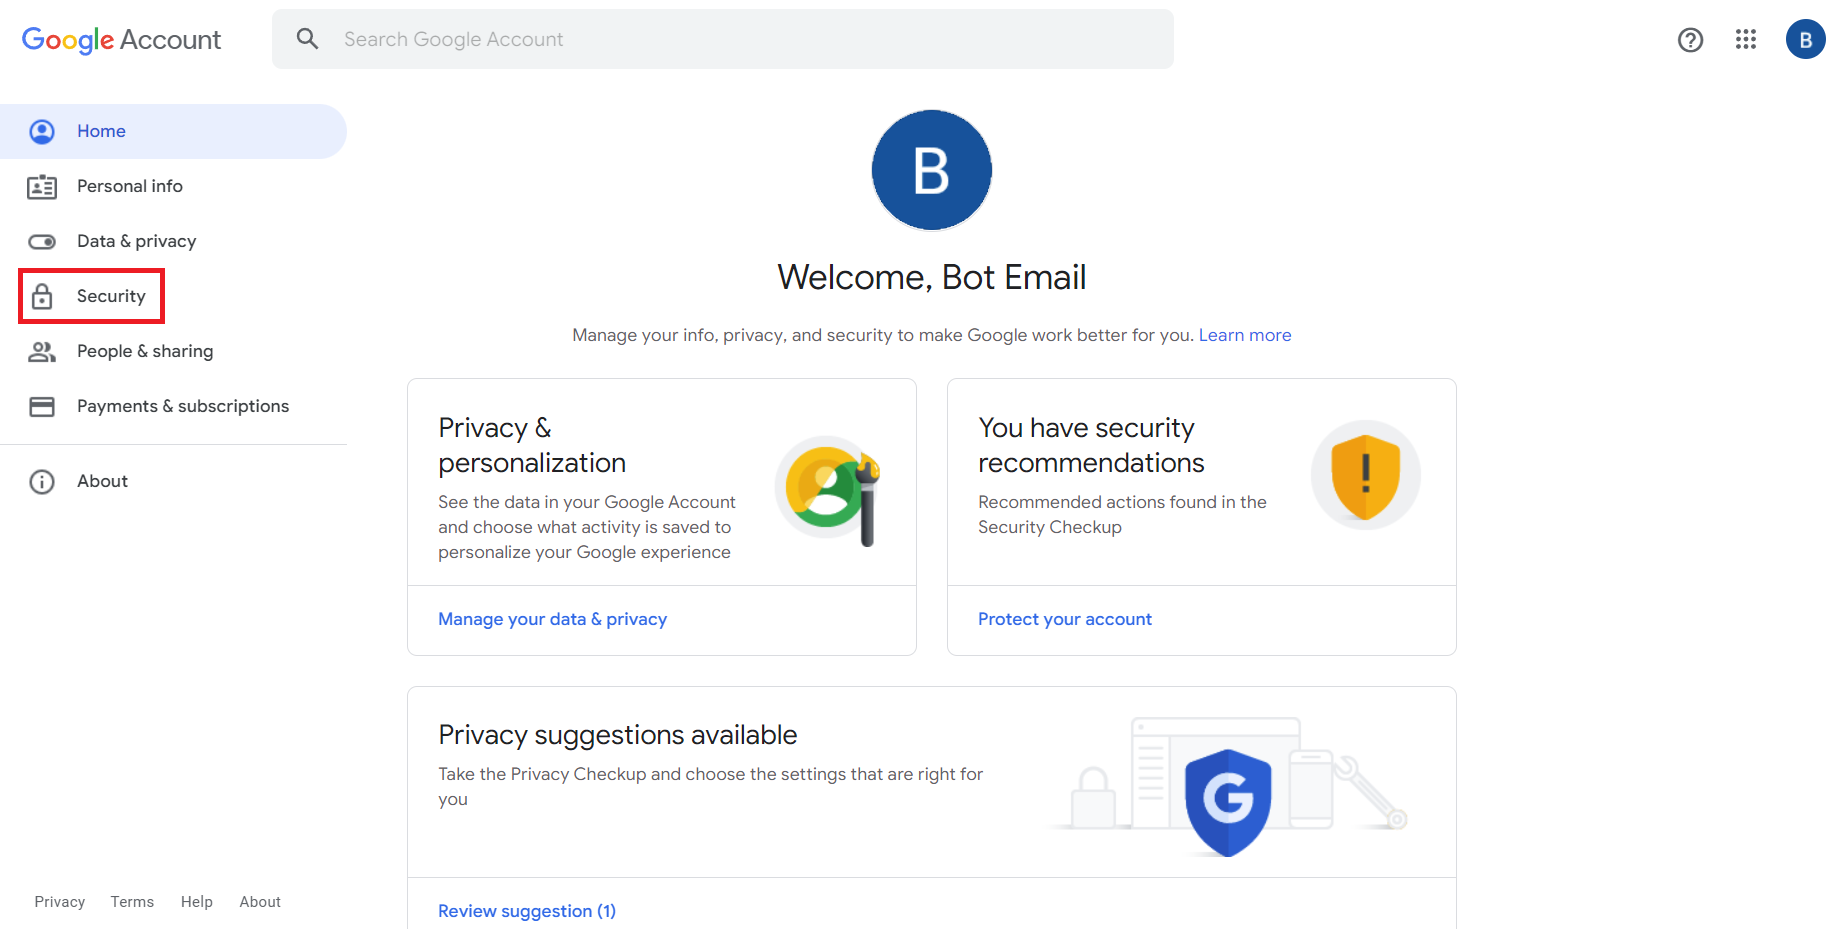Image resolution: width=1848 pixels, height=929 pixels.
Task: Click Protect your account
Action: coord(1064,618)
